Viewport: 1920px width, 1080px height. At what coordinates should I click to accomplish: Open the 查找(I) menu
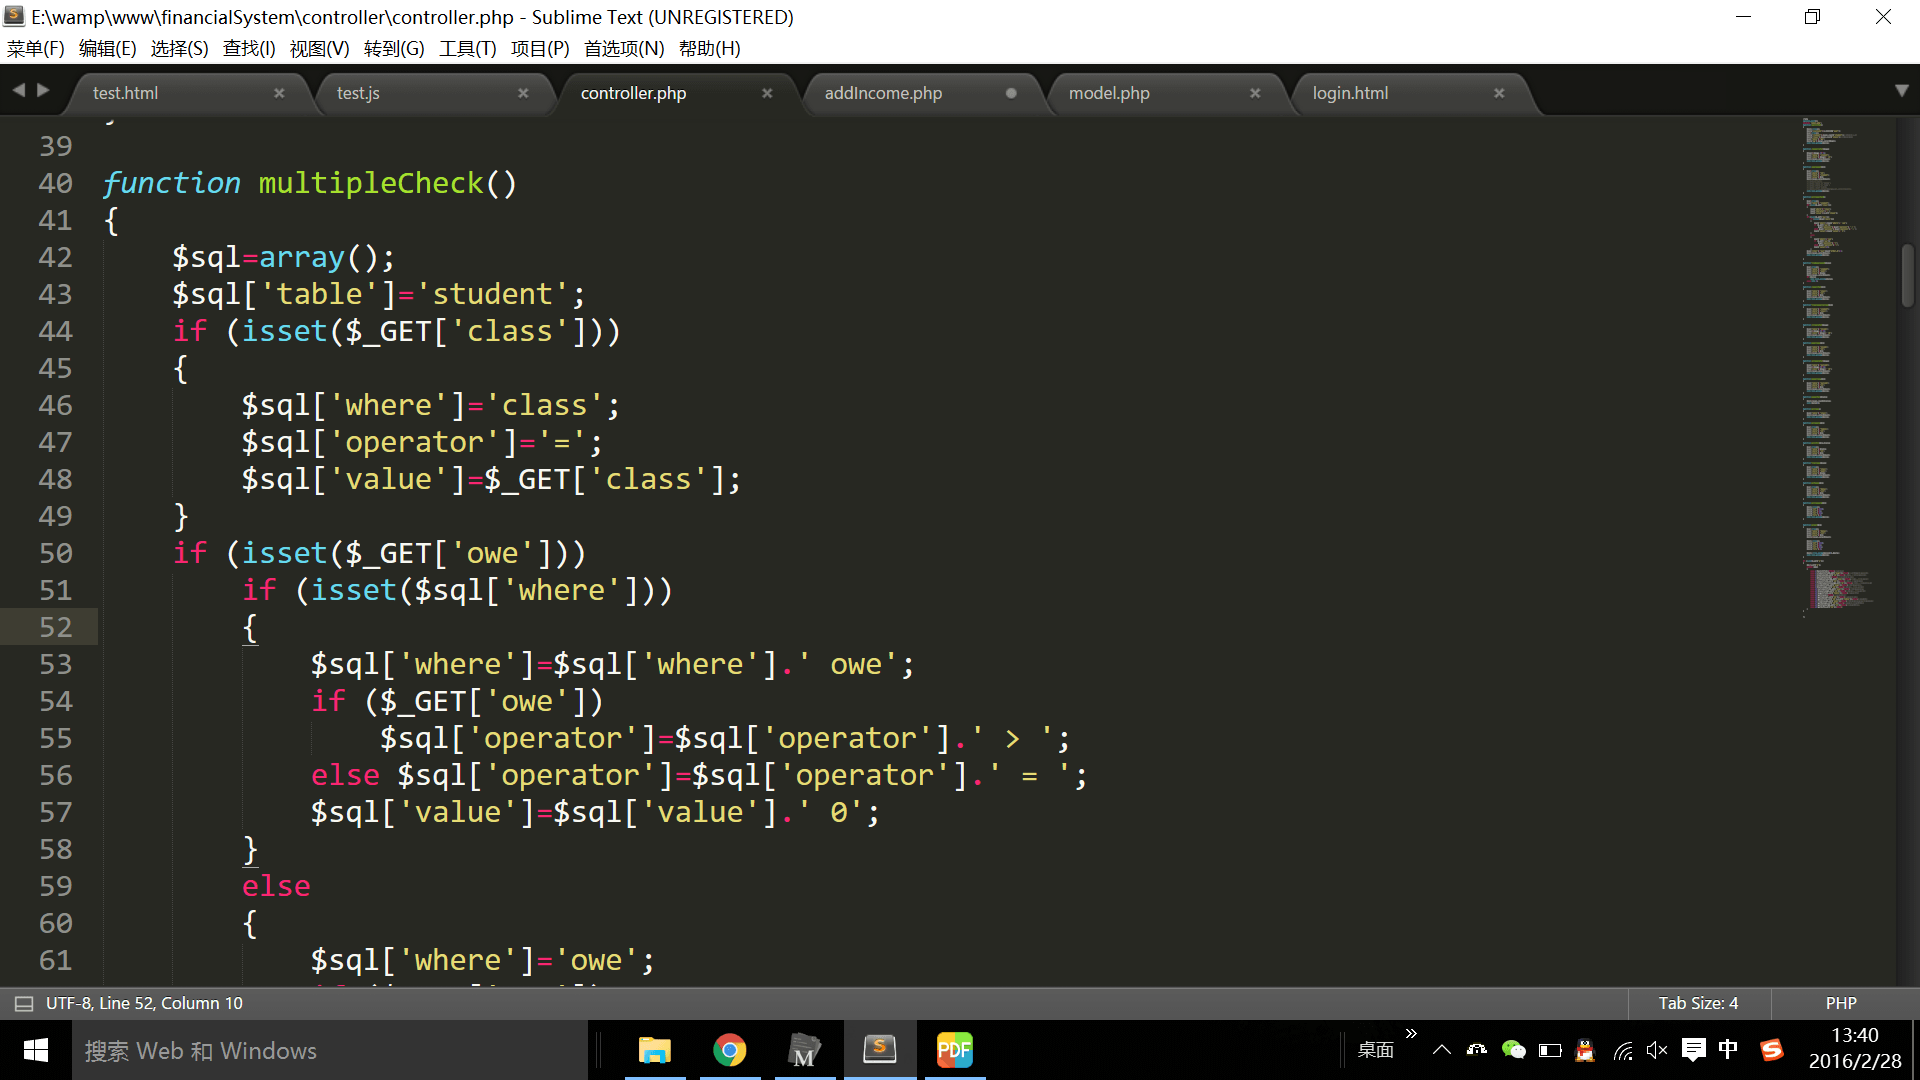[249, 48]
